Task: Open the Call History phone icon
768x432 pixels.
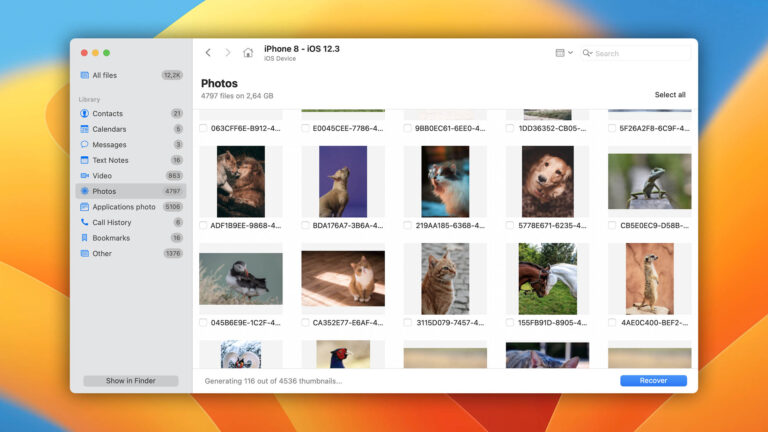Action: tap(84, 222)
